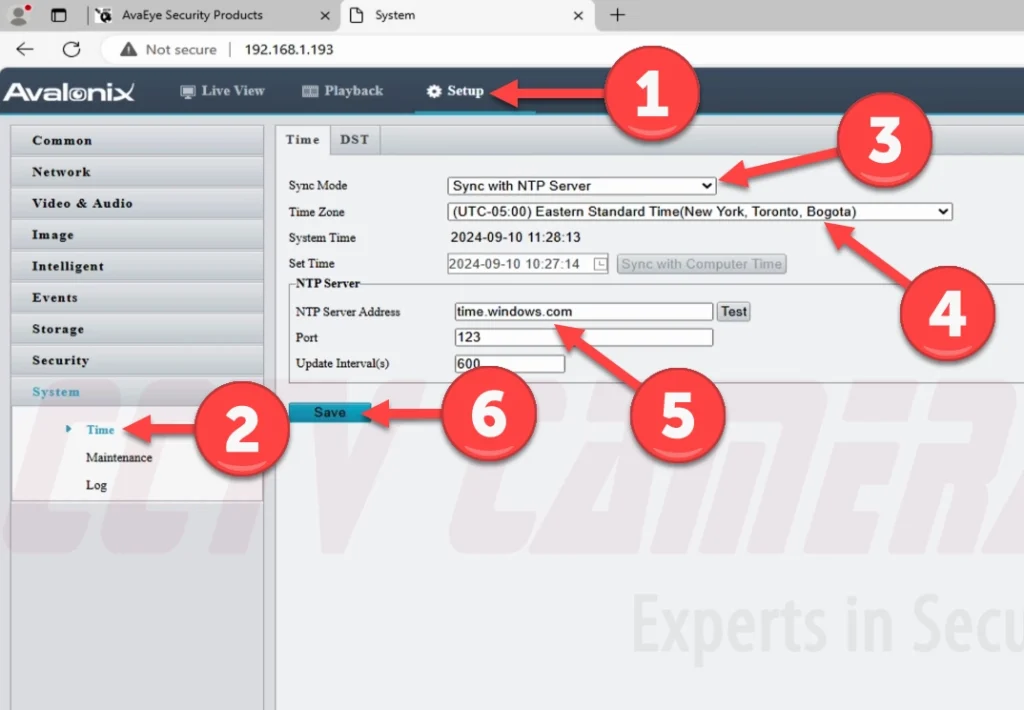
Task: Open the browser profile icon
Action: pos(19,15)
